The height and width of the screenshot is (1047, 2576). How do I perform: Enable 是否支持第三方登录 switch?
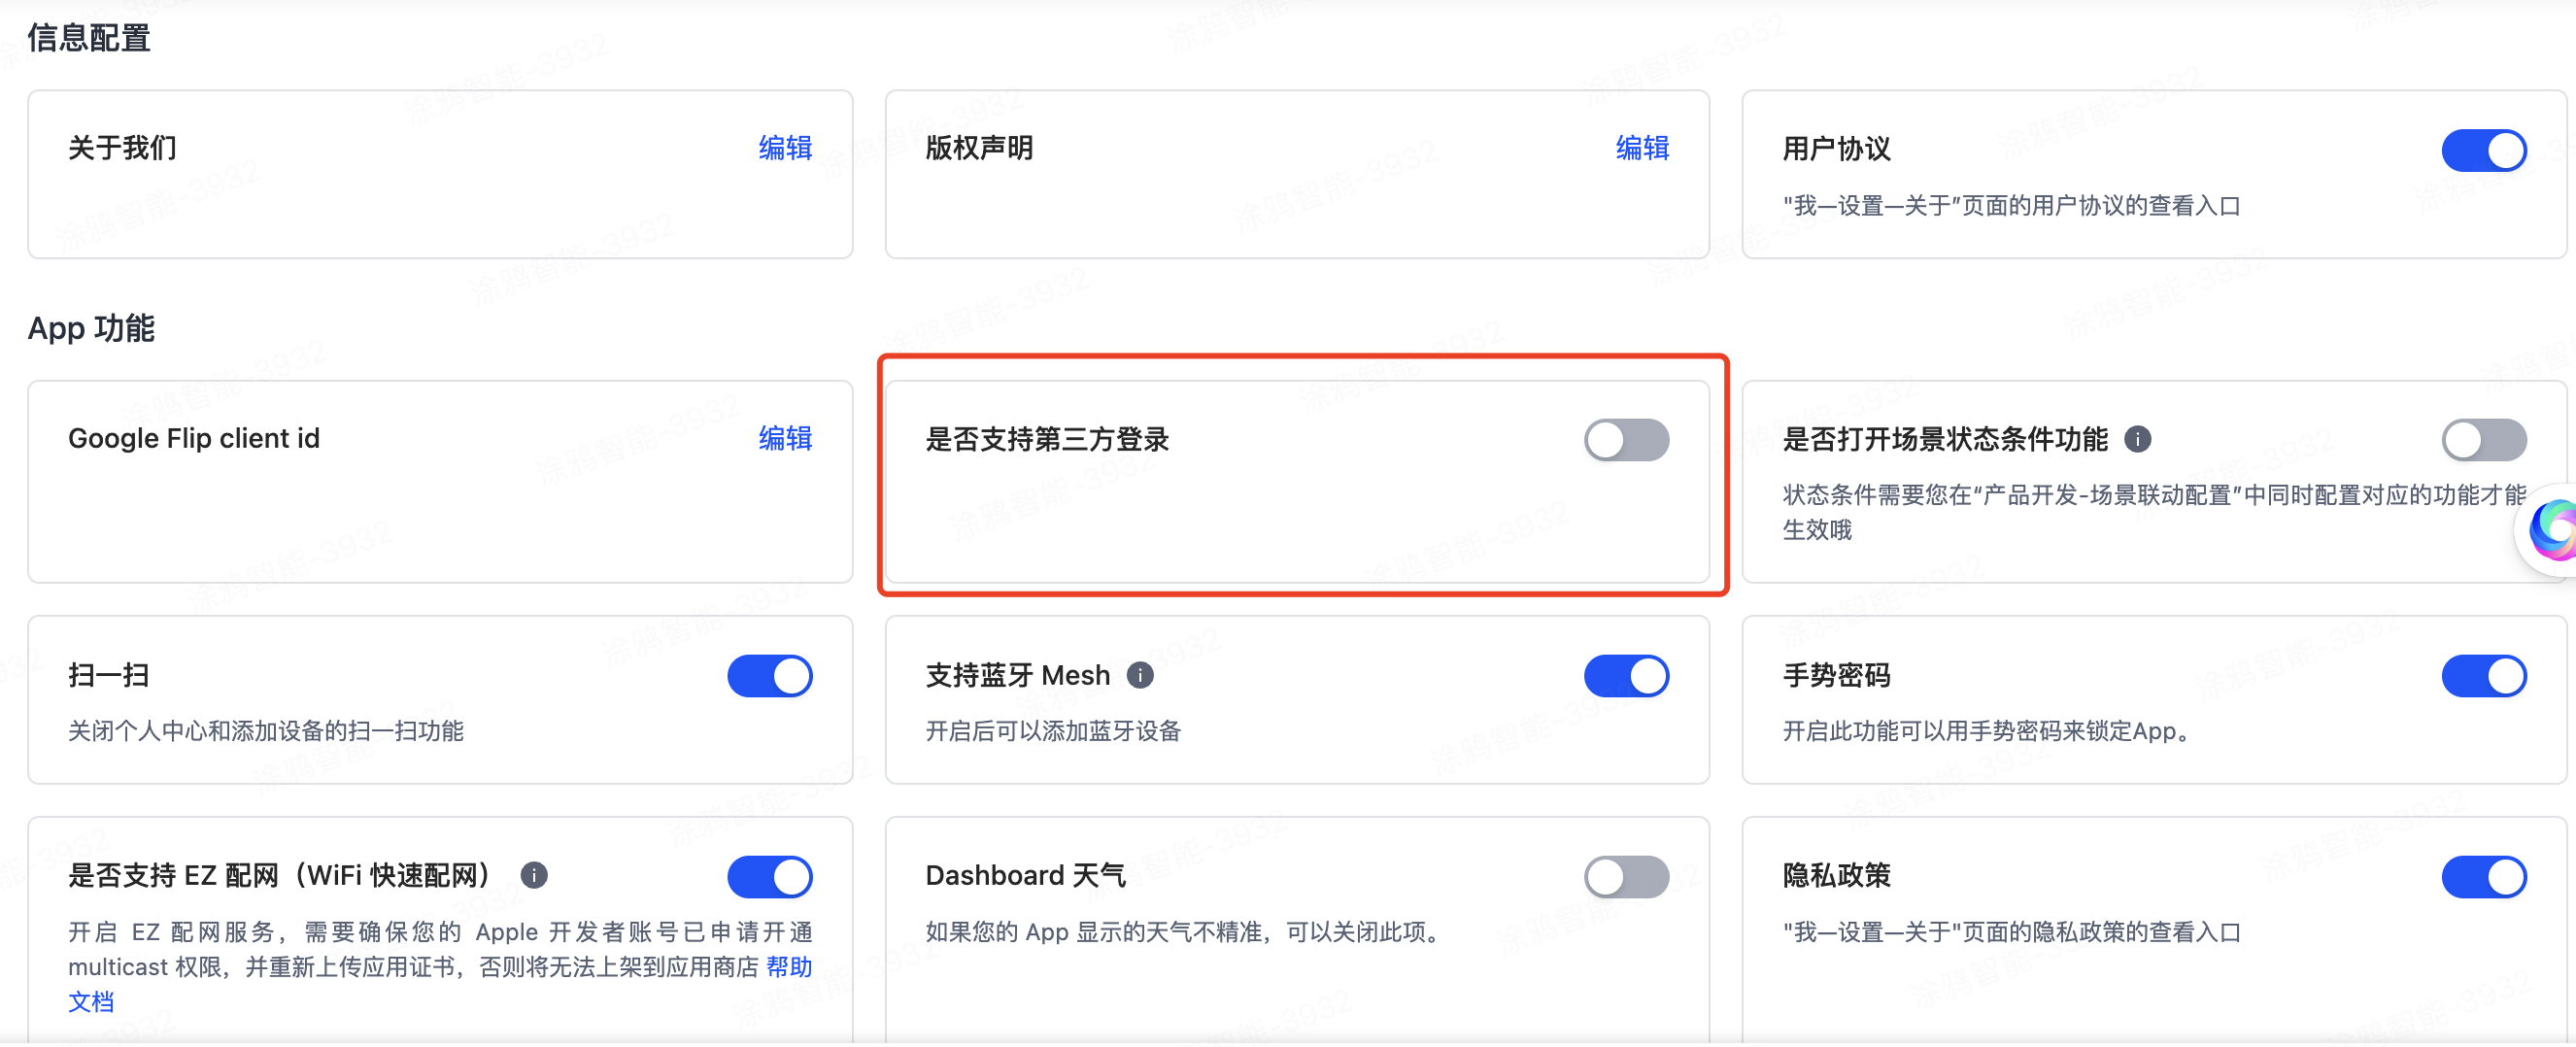pyautogui.click(x=1626, y=440)
